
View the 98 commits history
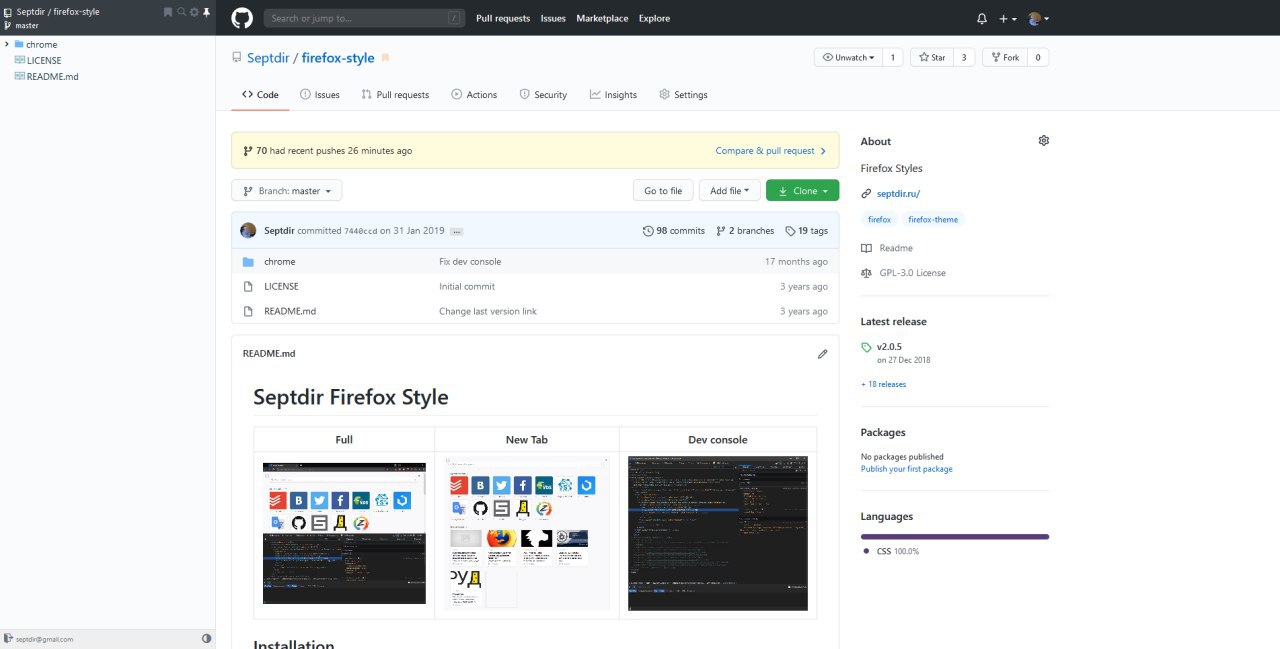point(674,230)
